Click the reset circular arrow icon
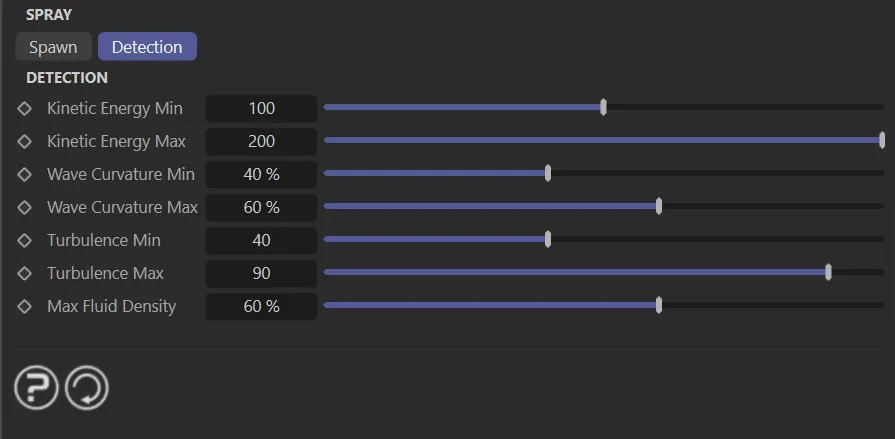Image resolution: width=895 pixels, height=439 pixels. pyautogui.click(x=87, y=388)
